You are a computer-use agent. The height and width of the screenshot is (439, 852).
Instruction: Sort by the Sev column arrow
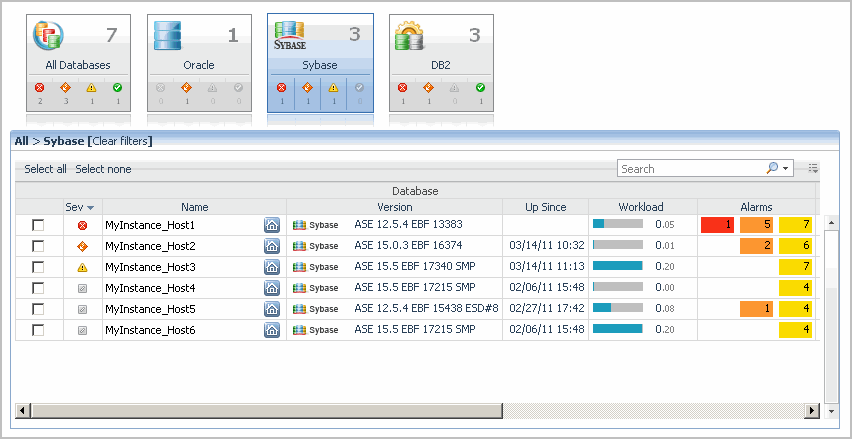click(x=91, y=208)
